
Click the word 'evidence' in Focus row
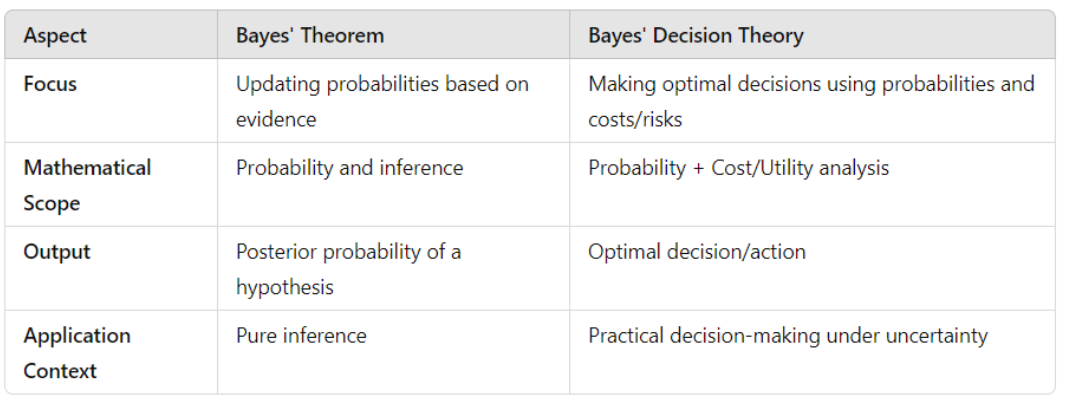276,119
